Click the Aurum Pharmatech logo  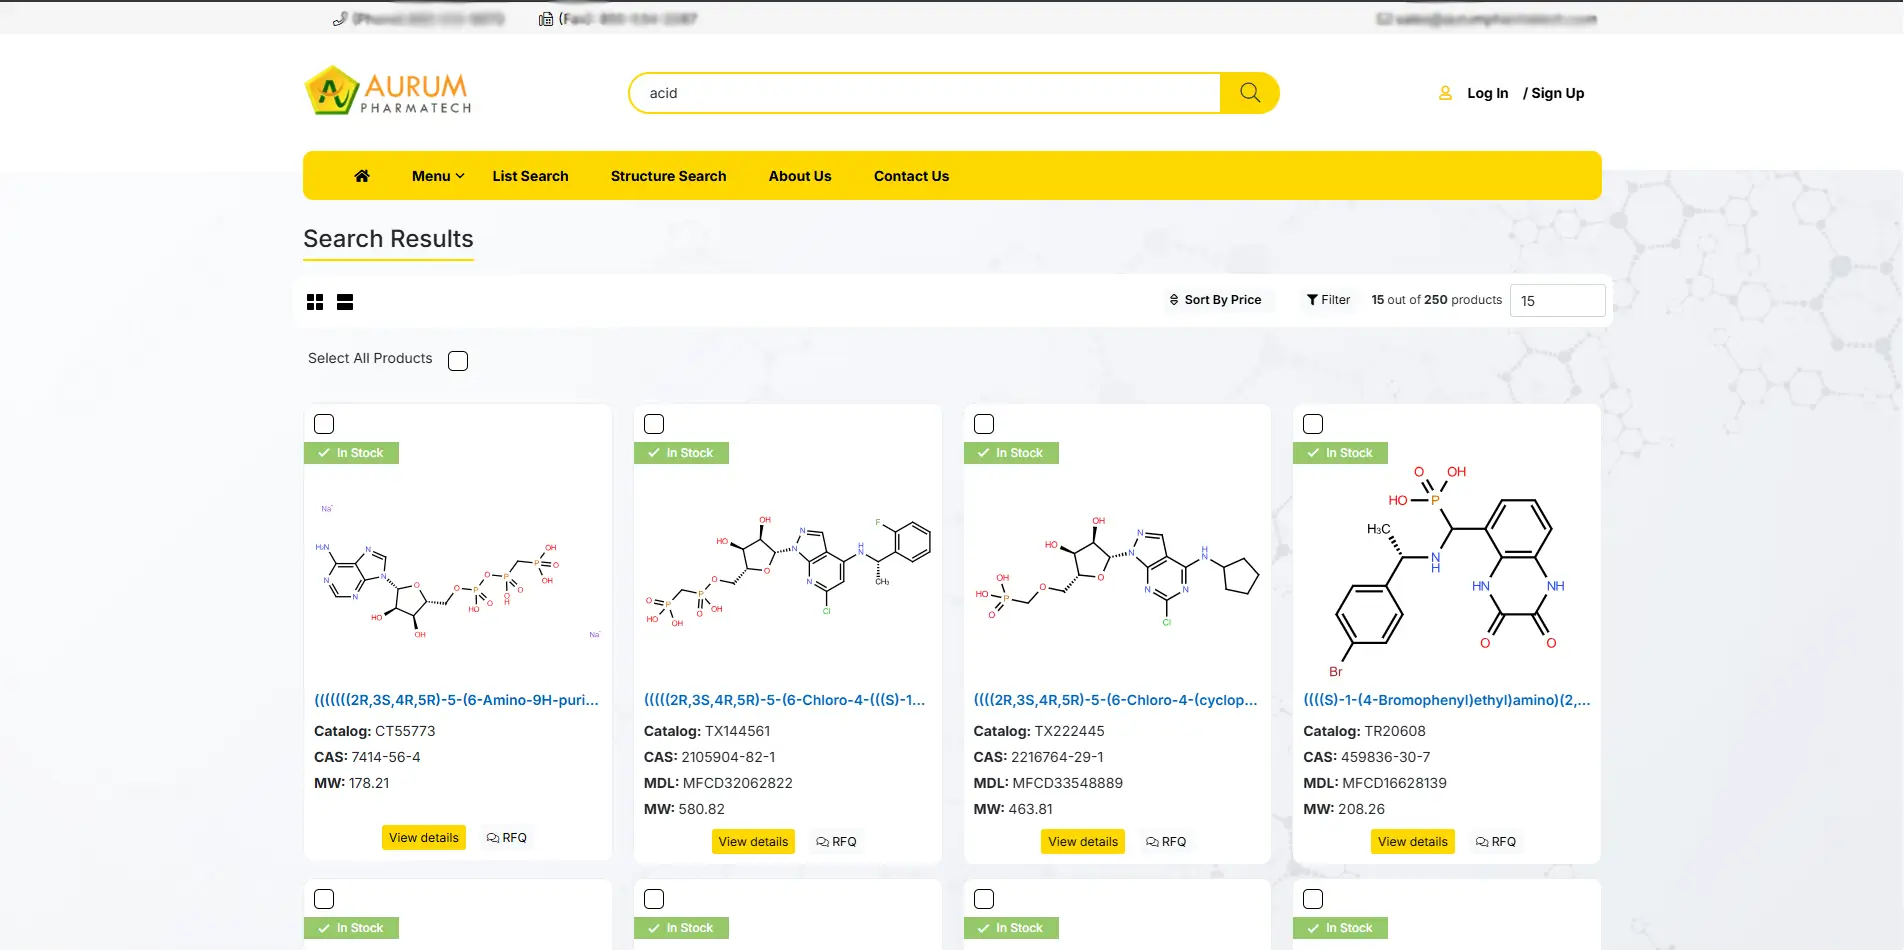[388, 92]
